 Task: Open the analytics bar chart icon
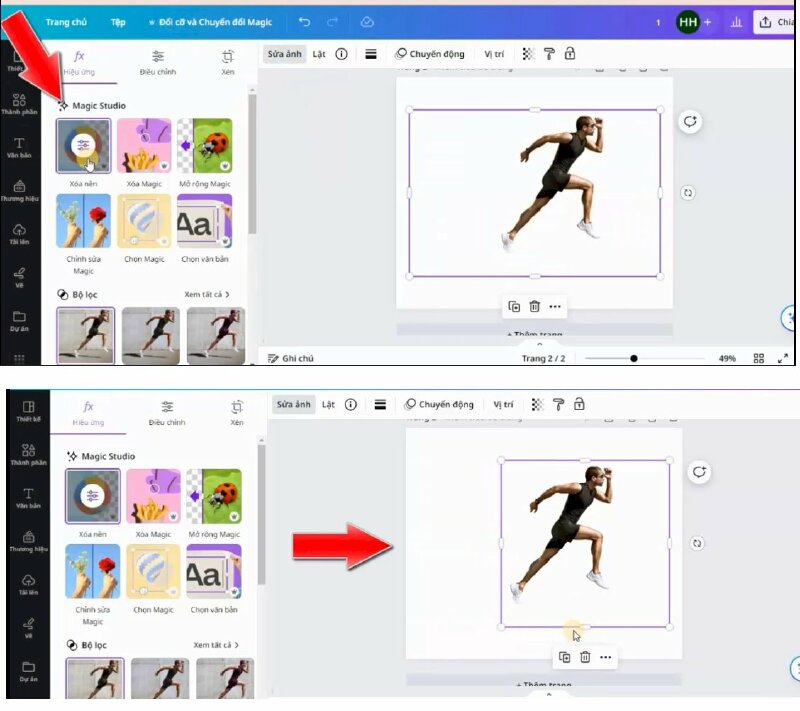coord(737,21)
